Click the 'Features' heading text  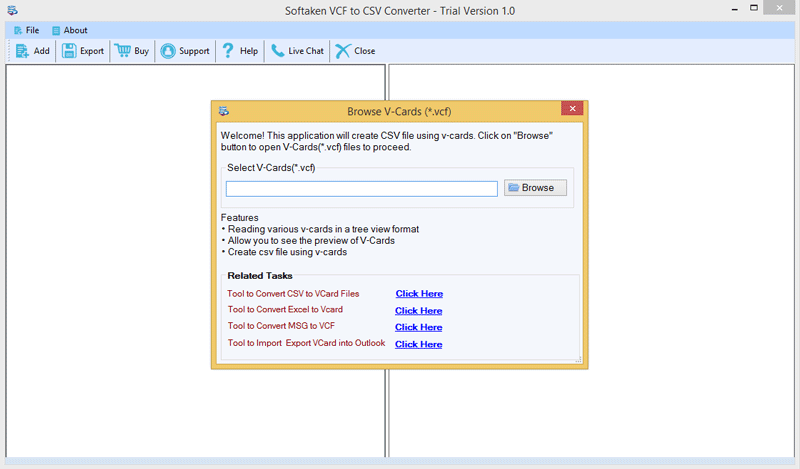tap(239, 217)
